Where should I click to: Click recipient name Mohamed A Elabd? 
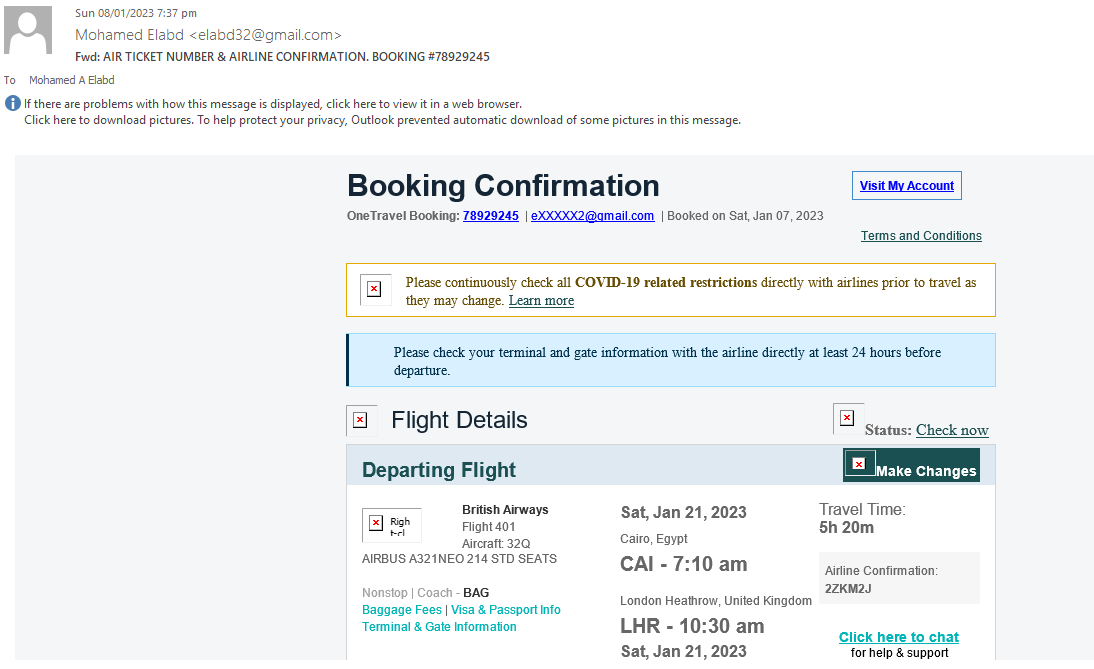[71, 79]
